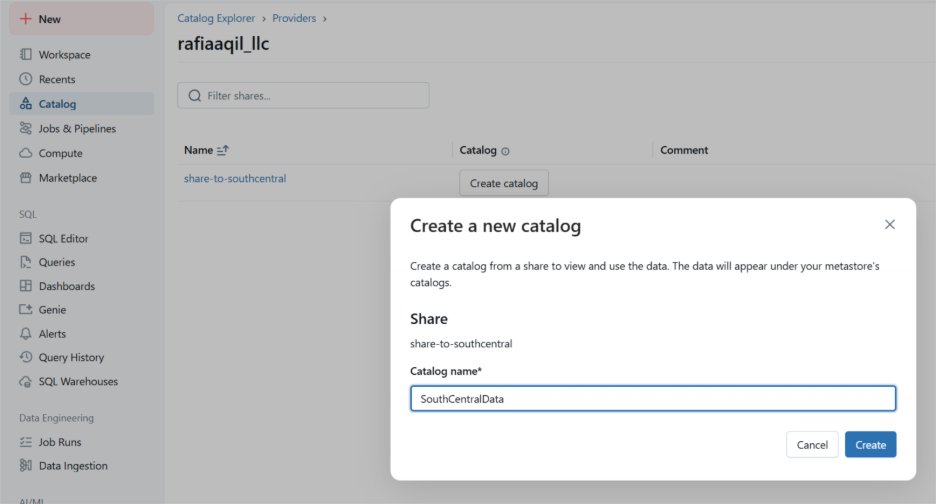
Task: Navigate to Providers breadcrumb
Action: pos(296,18)
